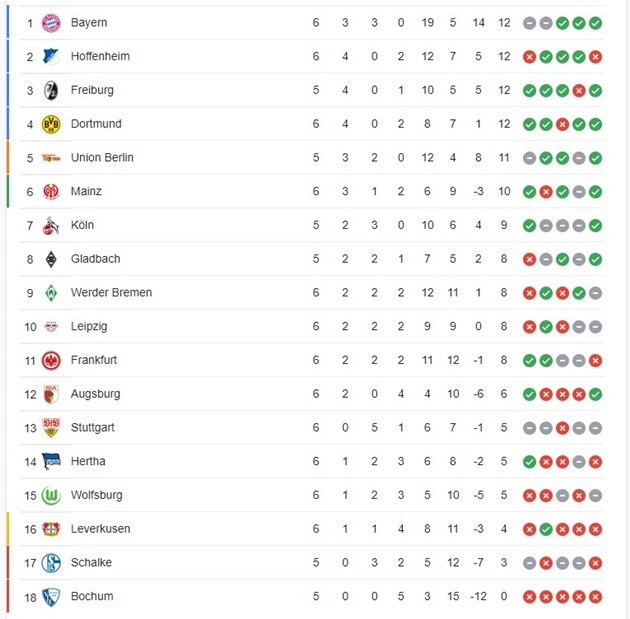The height and width of the screenshot is (619, 630).
Task: Open the Frankfurt team link
Action: (x=94, y=360)
